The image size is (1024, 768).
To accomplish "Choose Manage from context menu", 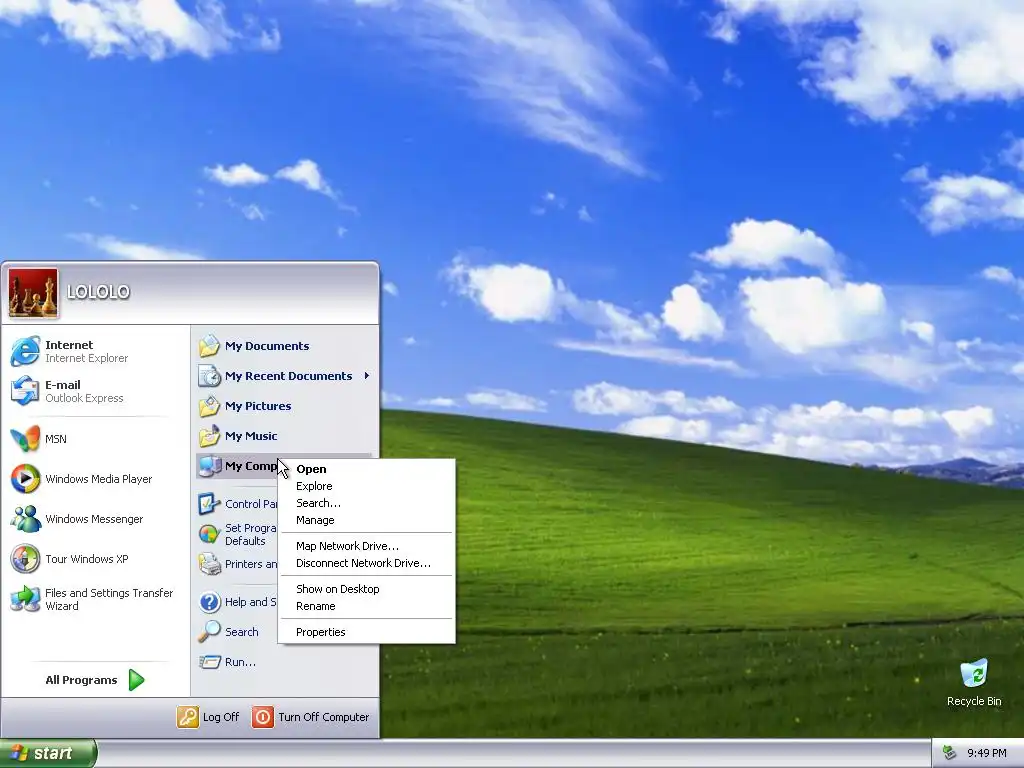I will click(366, 520).
